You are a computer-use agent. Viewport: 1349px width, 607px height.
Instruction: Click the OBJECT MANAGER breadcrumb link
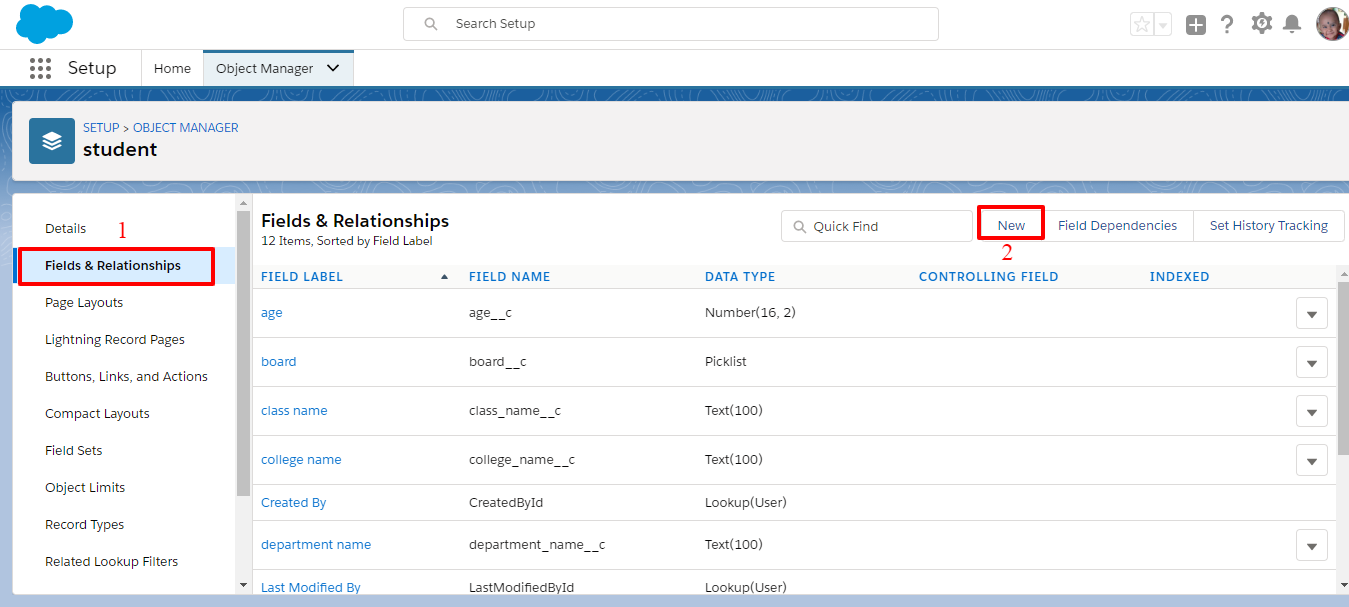click(x=185, y=127)
